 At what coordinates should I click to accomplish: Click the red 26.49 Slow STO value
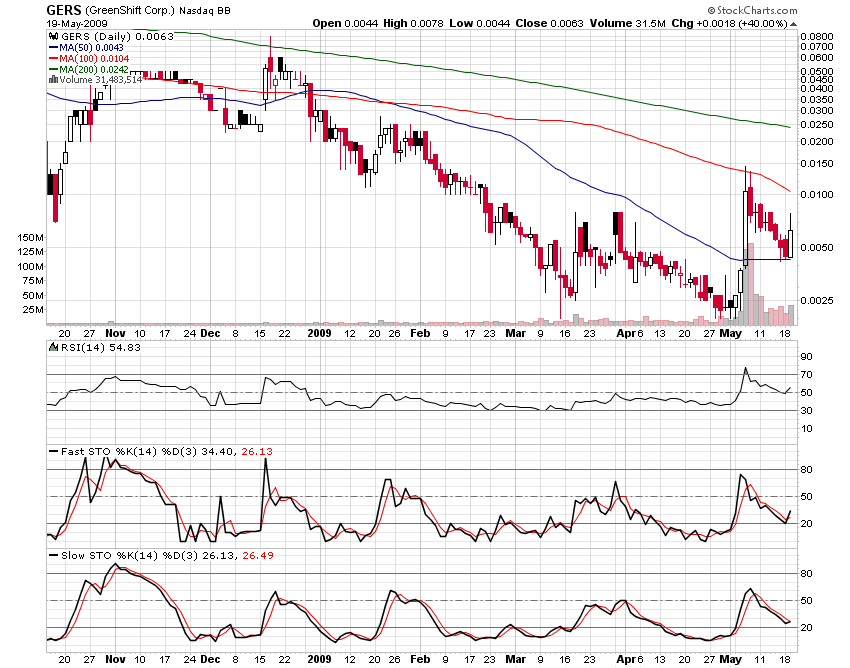[x=258, y=555]
